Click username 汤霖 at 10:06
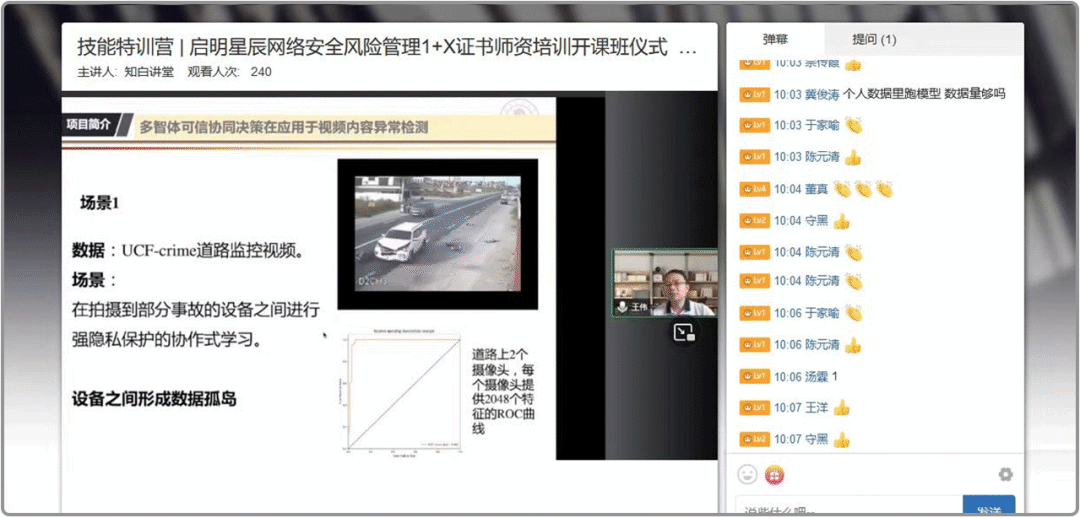This screenshot has width=1080, height=518. point(816,377)
